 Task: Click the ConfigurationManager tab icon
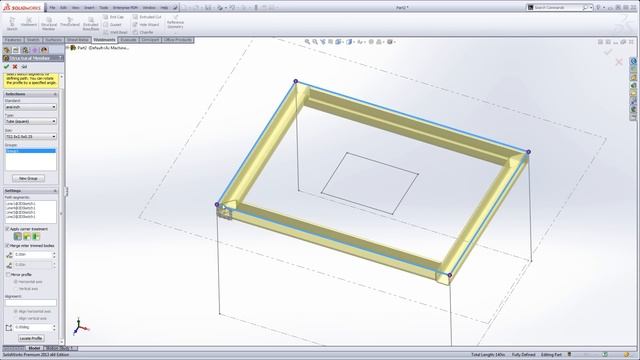(x=25, y=50)
